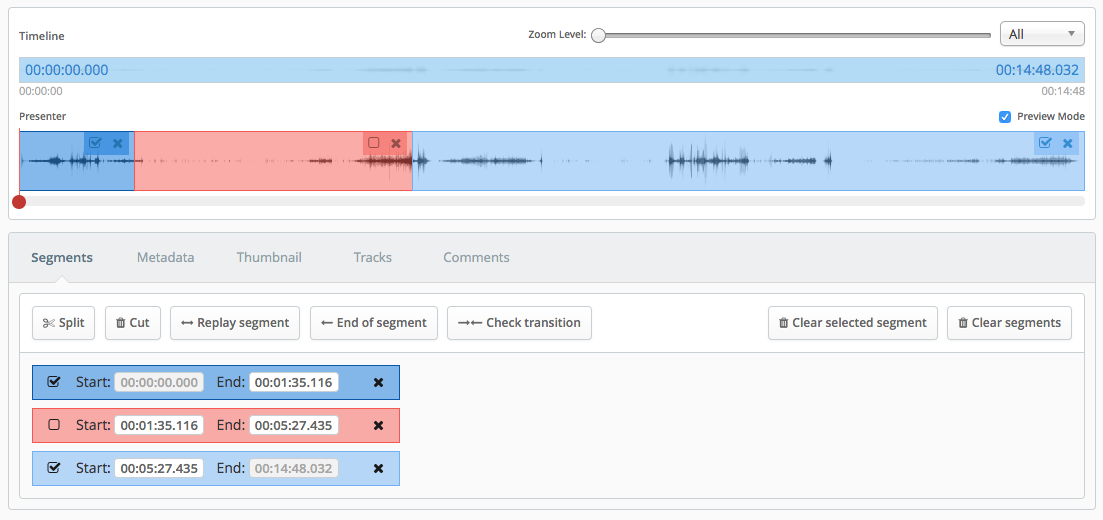Click the trash Cut button
This screenshot has width=1103, height=520.
tap(133, 323)
